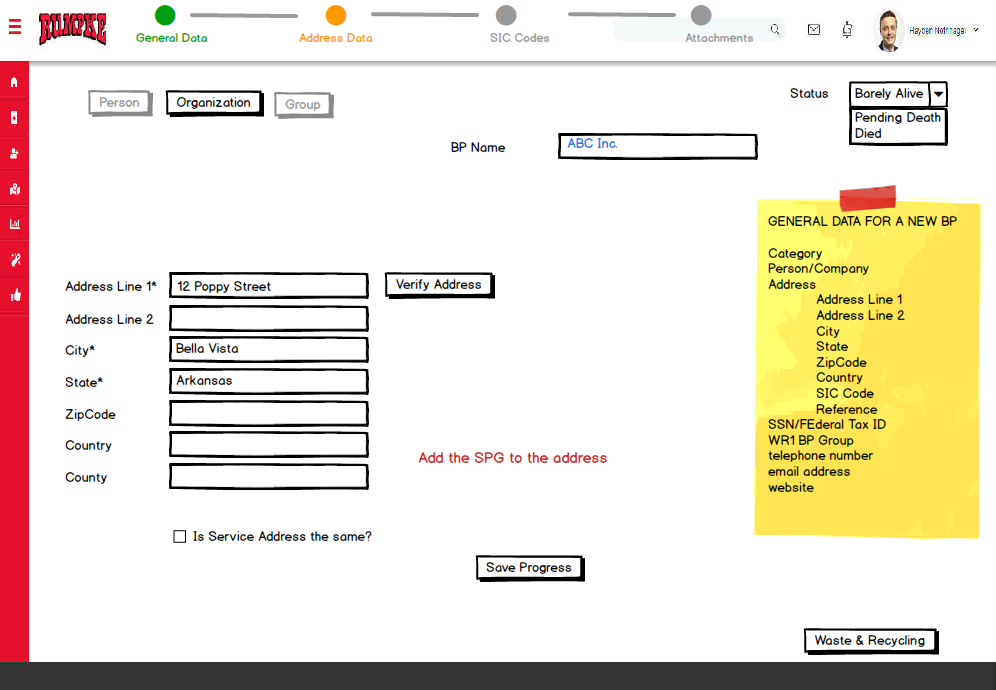Open the map location sidebar icon
The image size is (996, 690).
click(14, 189)
